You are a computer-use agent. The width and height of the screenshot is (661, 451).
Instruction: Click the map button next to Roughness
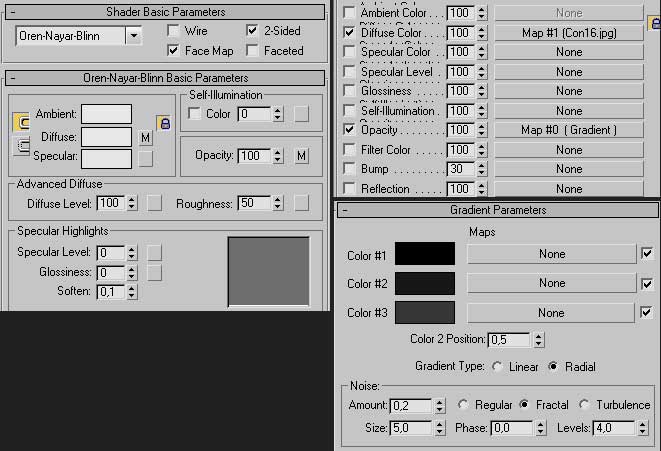coord(301,203)
